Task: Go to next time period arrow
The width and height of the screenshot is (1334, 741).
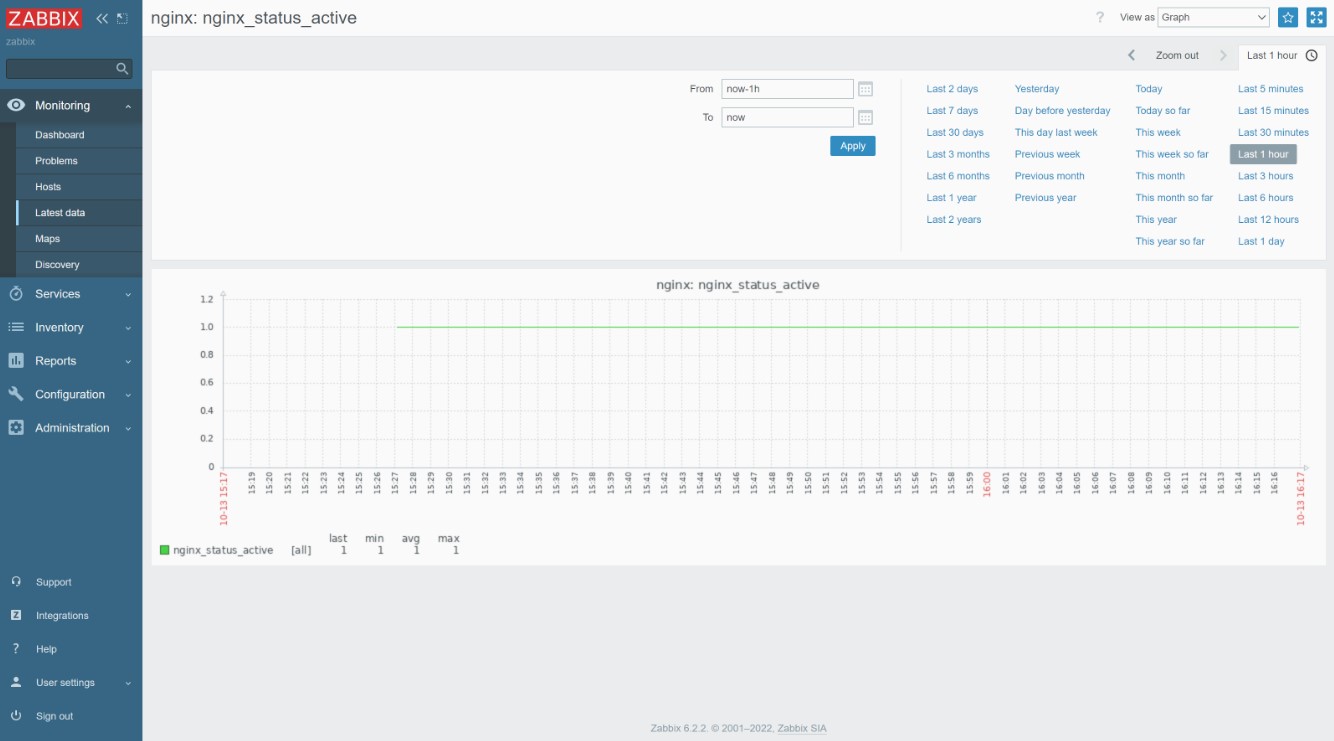Action: coord(1222,55)
